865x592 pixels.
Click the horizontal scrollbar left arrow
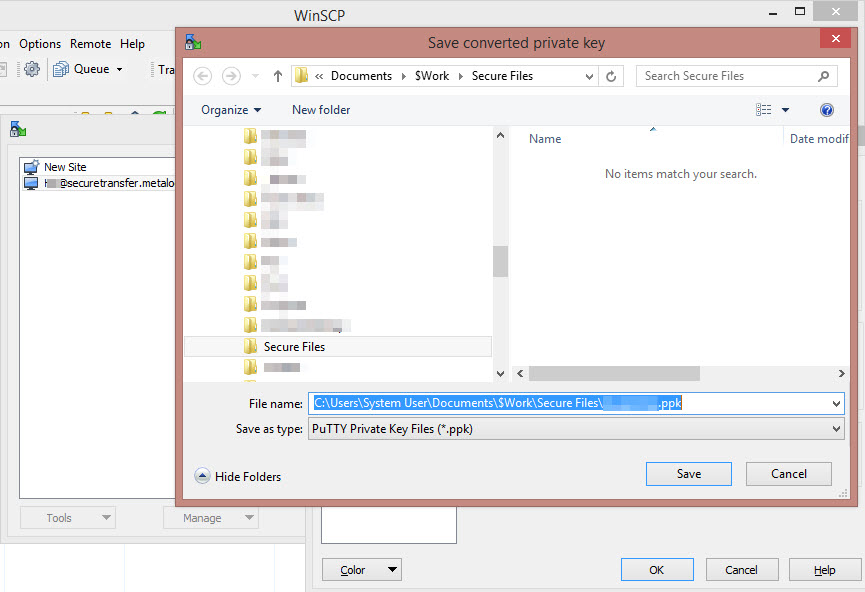pos(520,374)
